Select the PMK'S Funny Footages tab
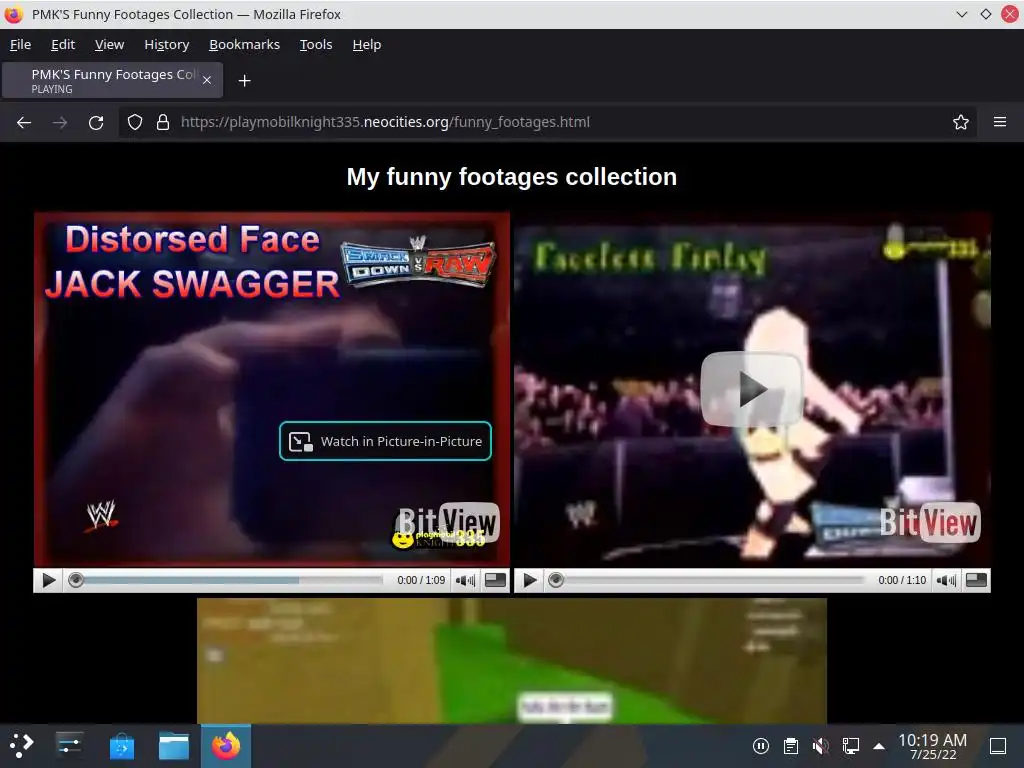The height and width of the screenshot is (768, 1024). pyautogui.click(x=112, y=80)
